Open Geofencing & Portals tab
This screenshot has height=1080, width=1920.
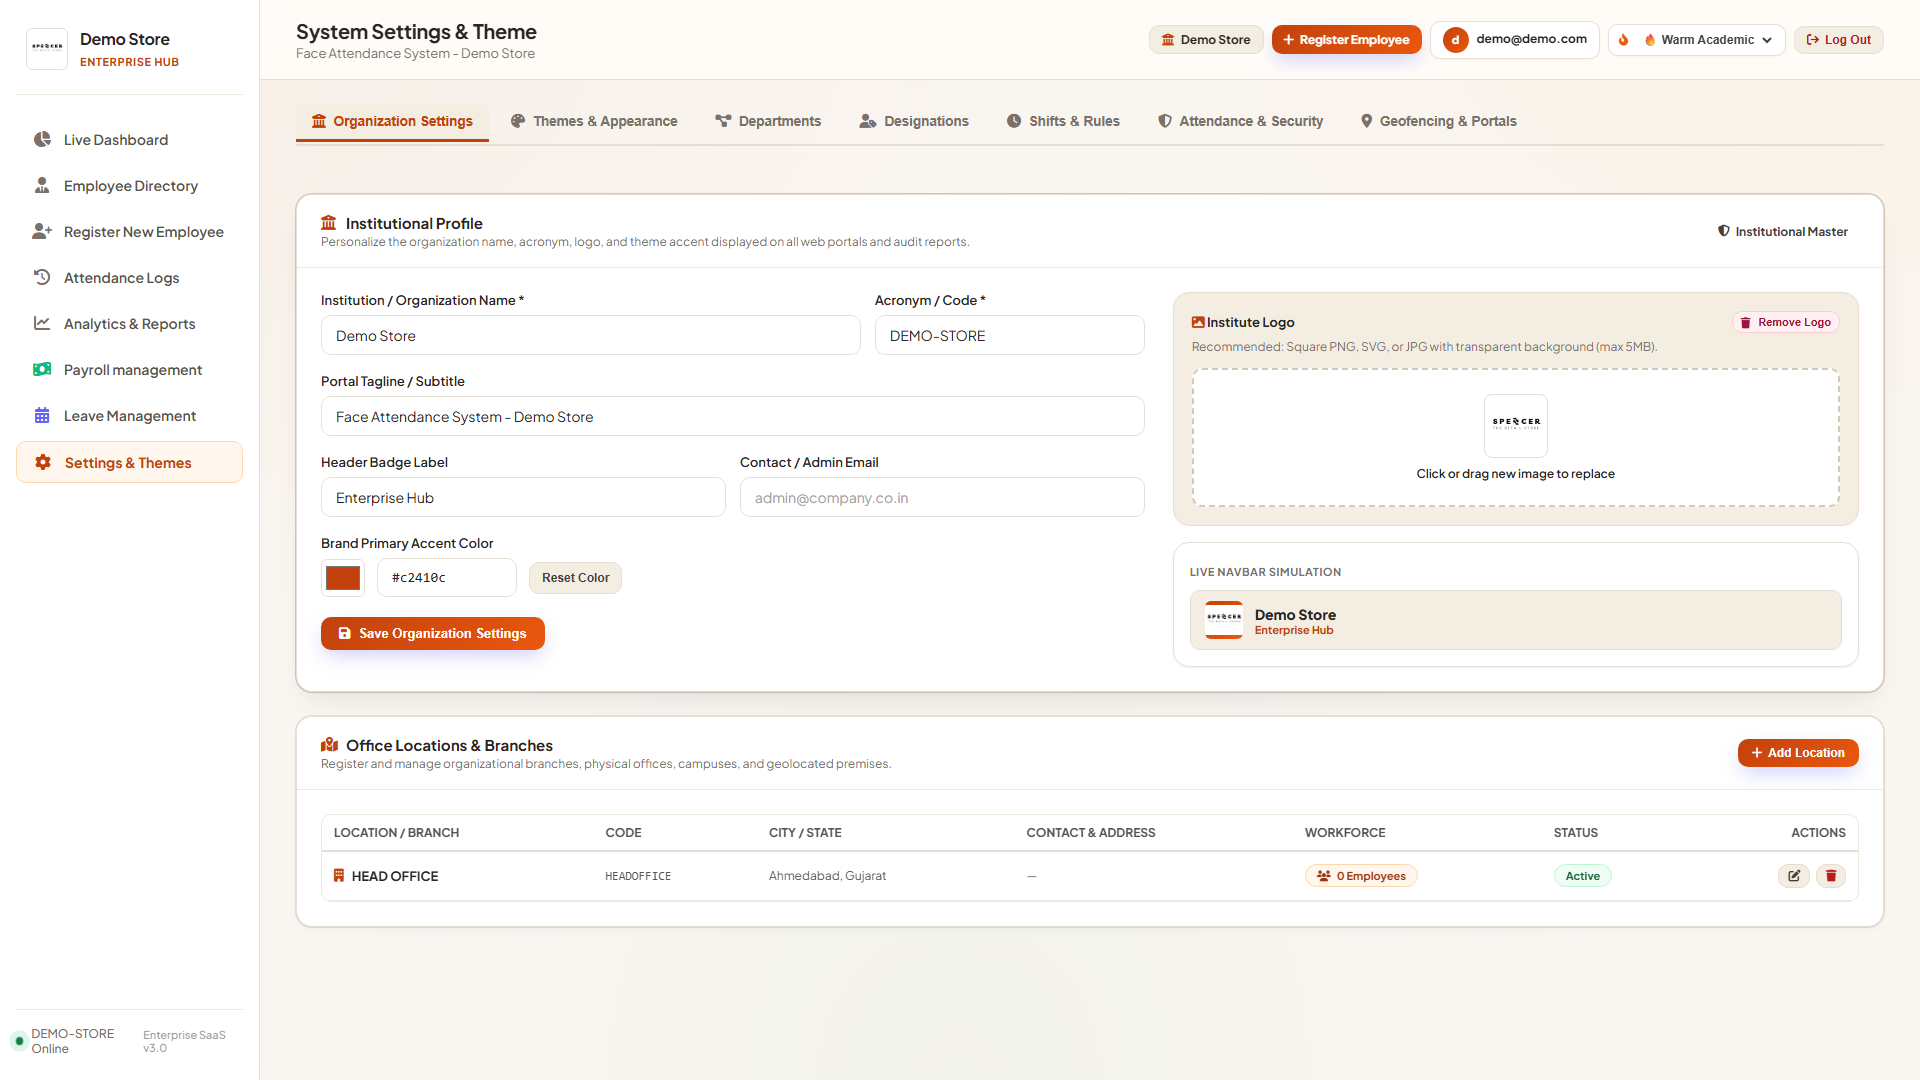[x=1438, y=121]
